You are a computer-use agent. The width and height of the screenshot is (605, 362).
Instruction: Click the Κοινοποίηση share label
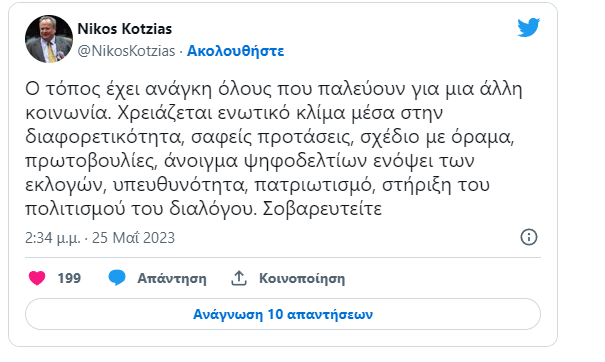302,278
